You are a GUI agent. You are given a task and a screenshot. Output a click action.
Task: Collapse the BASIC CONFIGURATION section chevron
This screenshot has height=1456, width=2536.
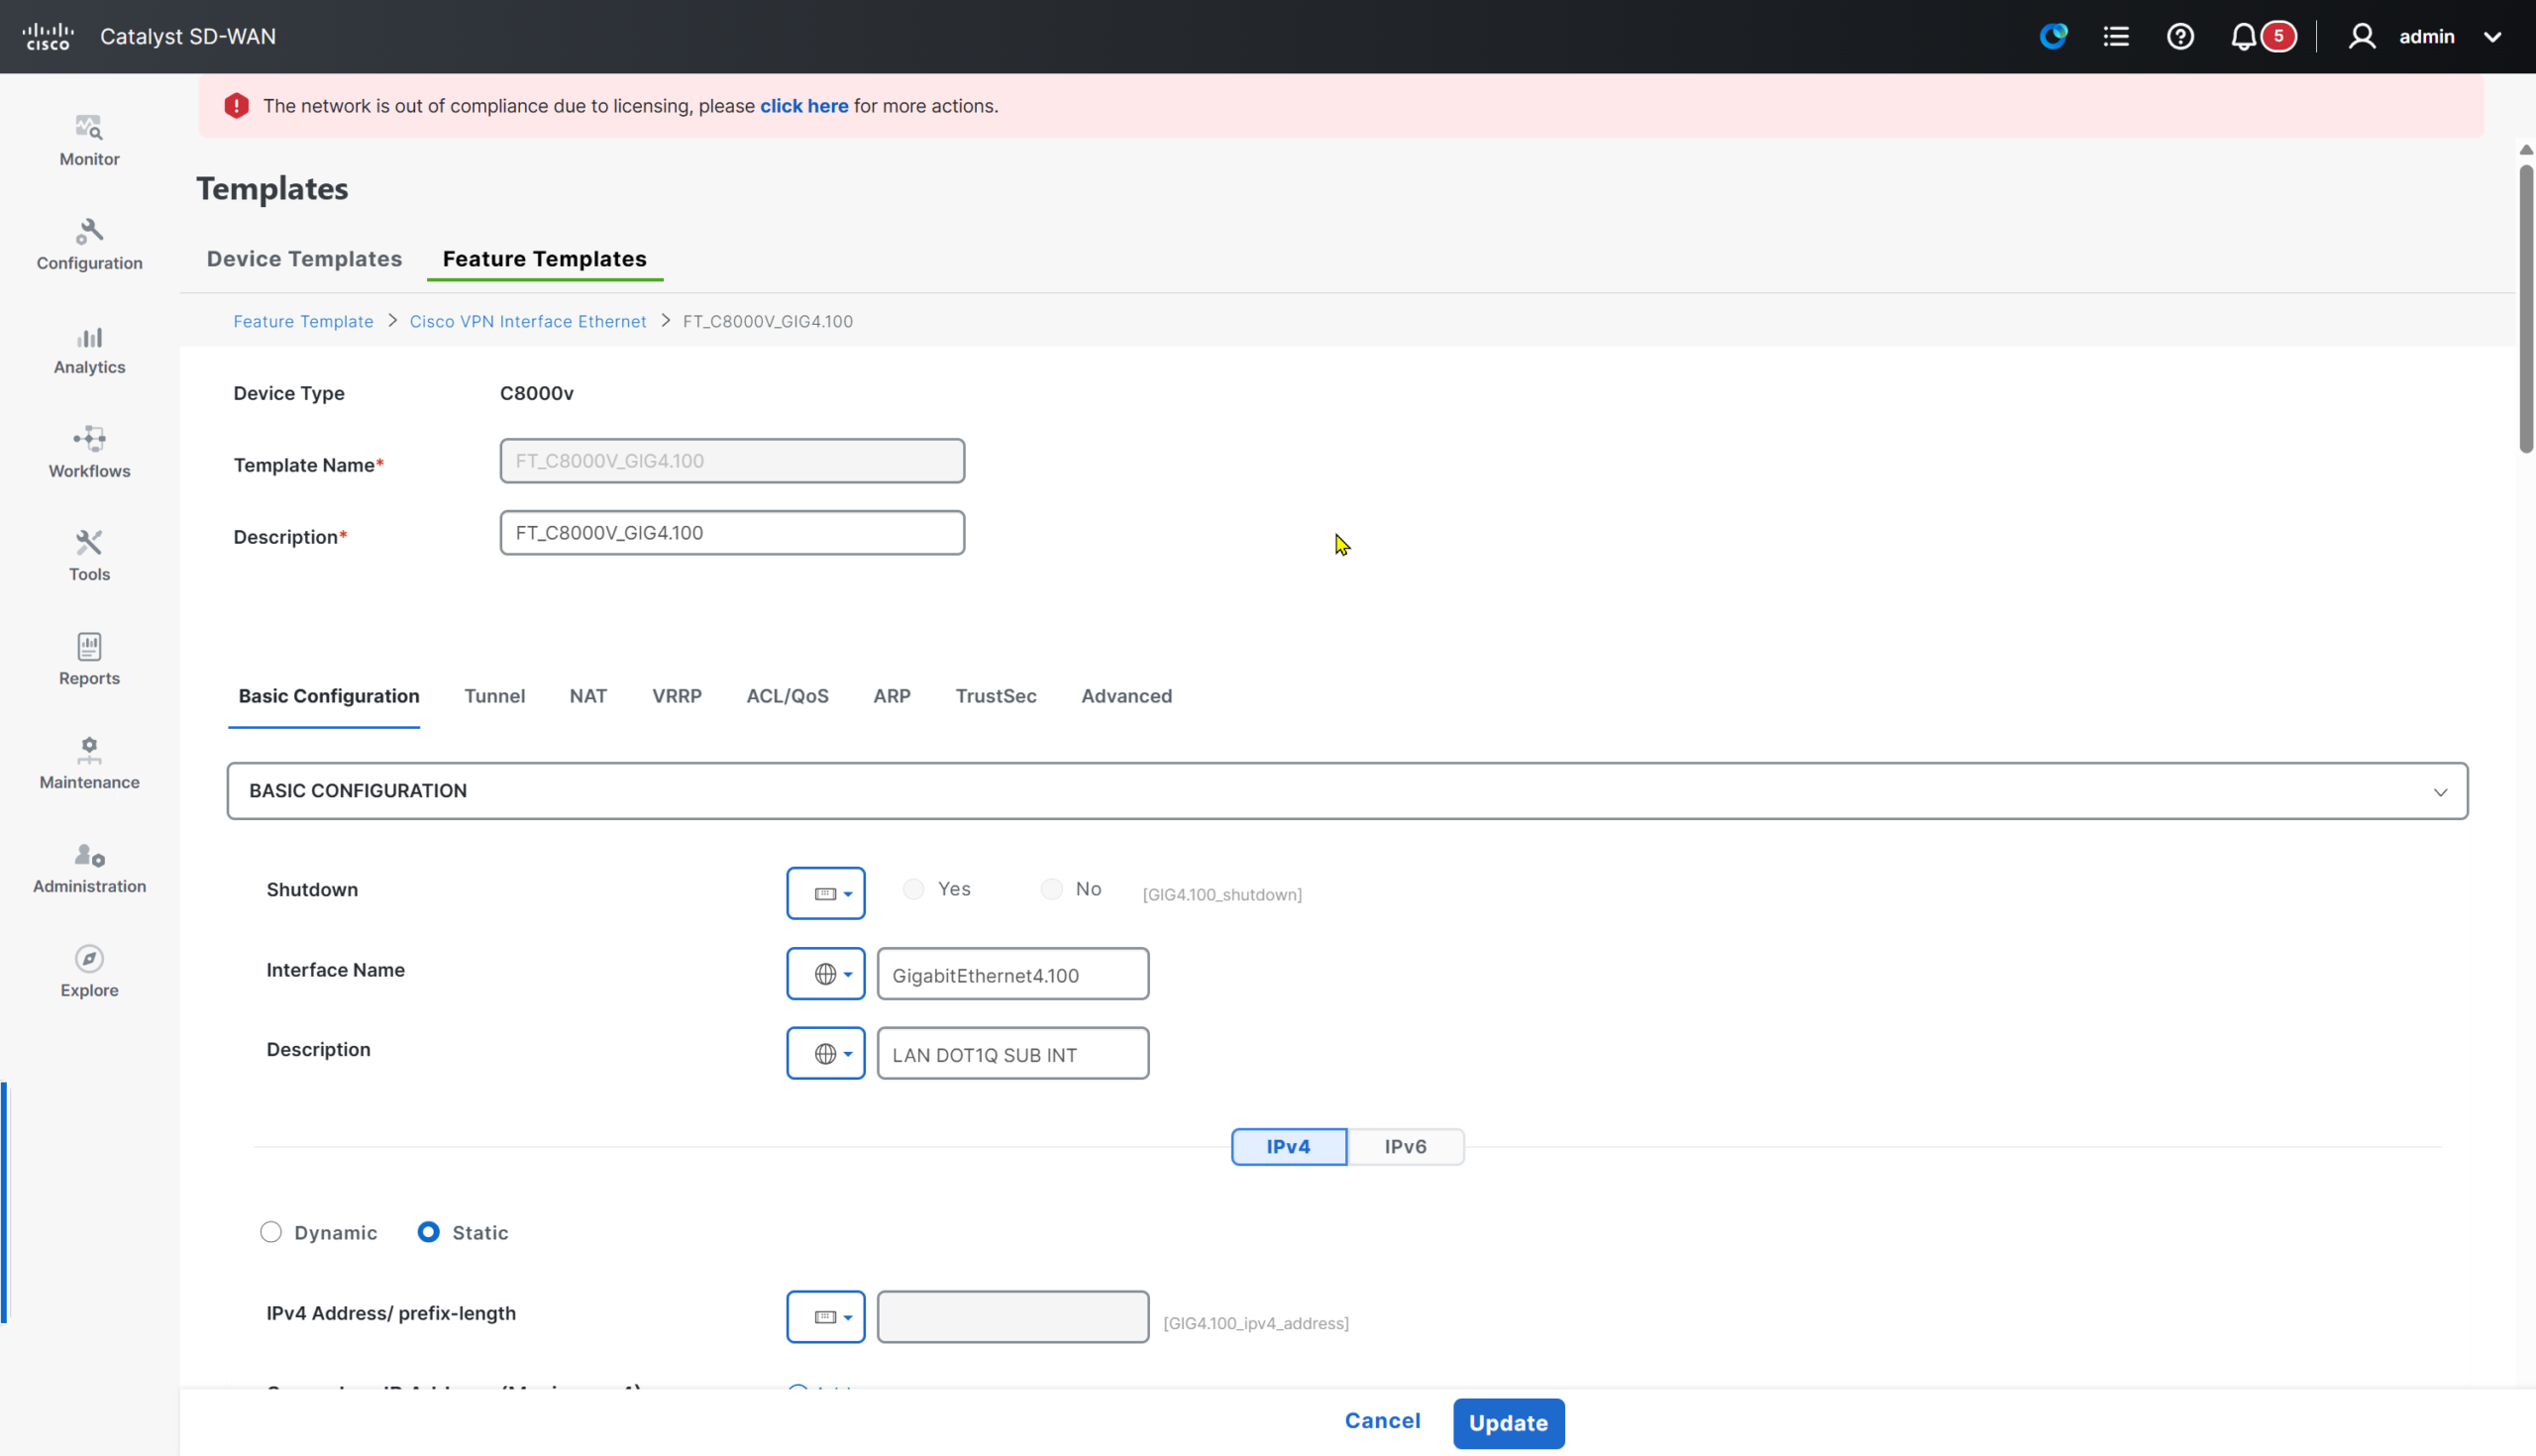click(x=2440, y=792)
